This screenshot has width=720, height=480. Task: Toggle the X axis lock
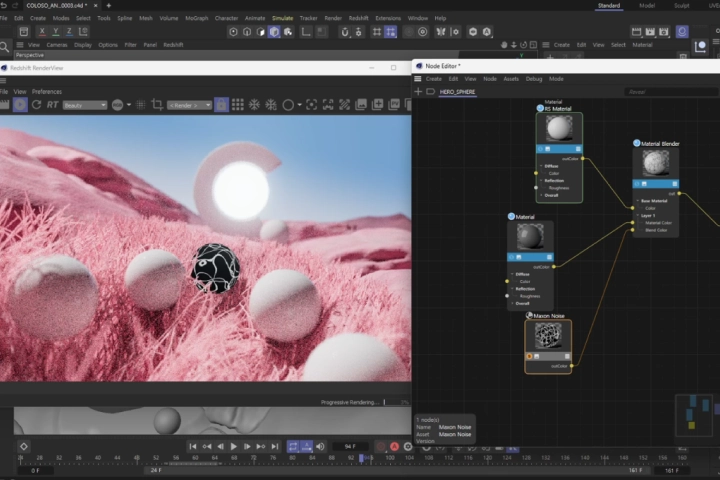[x=42, y=32]
